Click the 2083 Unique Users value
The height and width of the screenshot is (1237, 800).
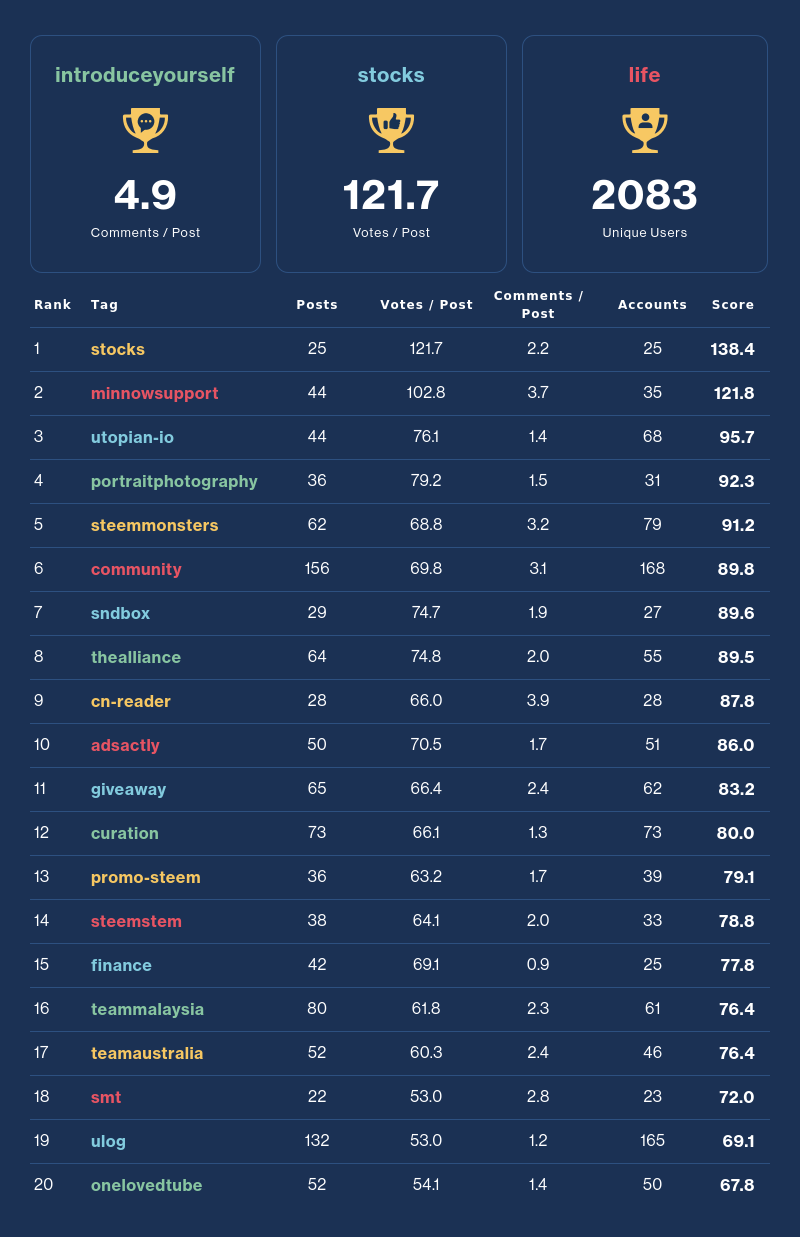pyautogui.click(x=645, y=195)
